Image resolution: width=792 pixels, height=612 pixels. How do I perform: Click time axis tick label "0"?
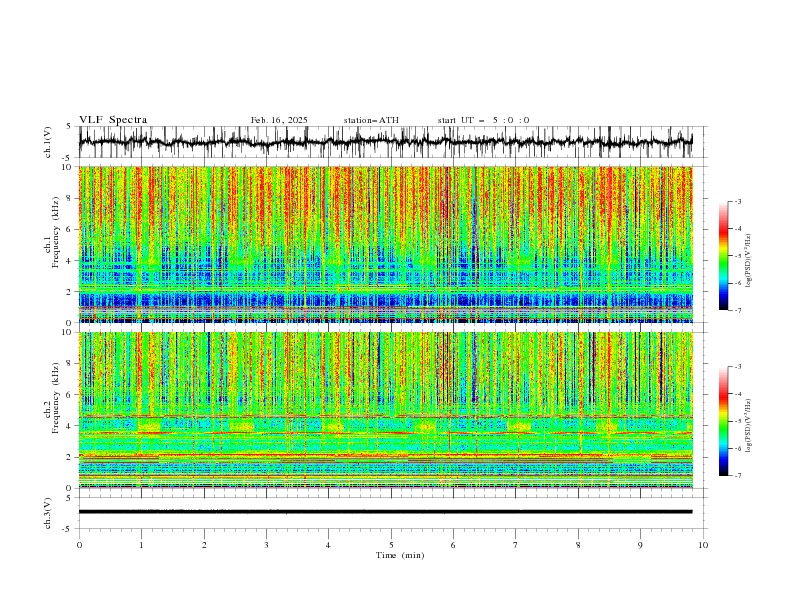79,545
